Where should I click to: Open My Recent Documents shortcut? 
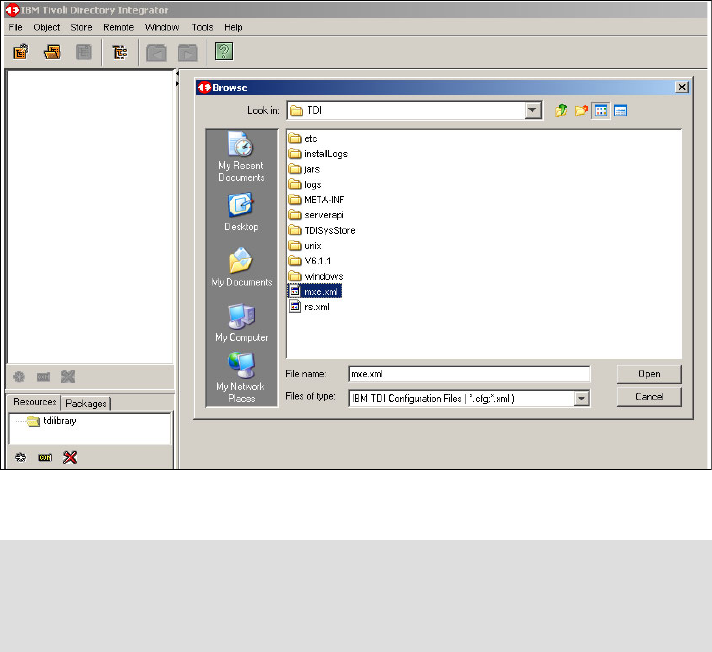click(x=241, y=157)
